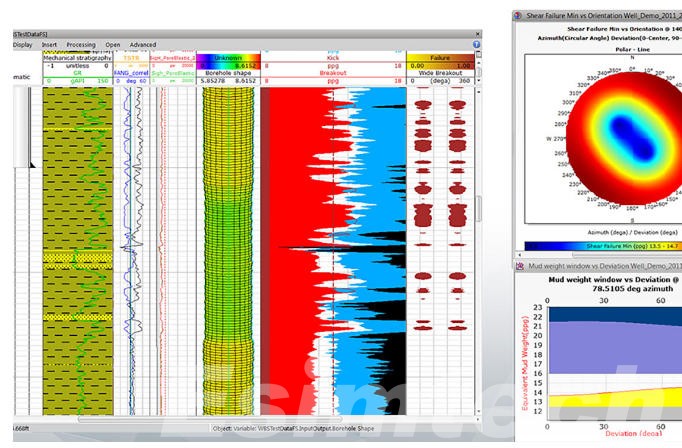Select the Mechanical stratigraphy track header
682x448 pixels.
click(x=77, y=57)
